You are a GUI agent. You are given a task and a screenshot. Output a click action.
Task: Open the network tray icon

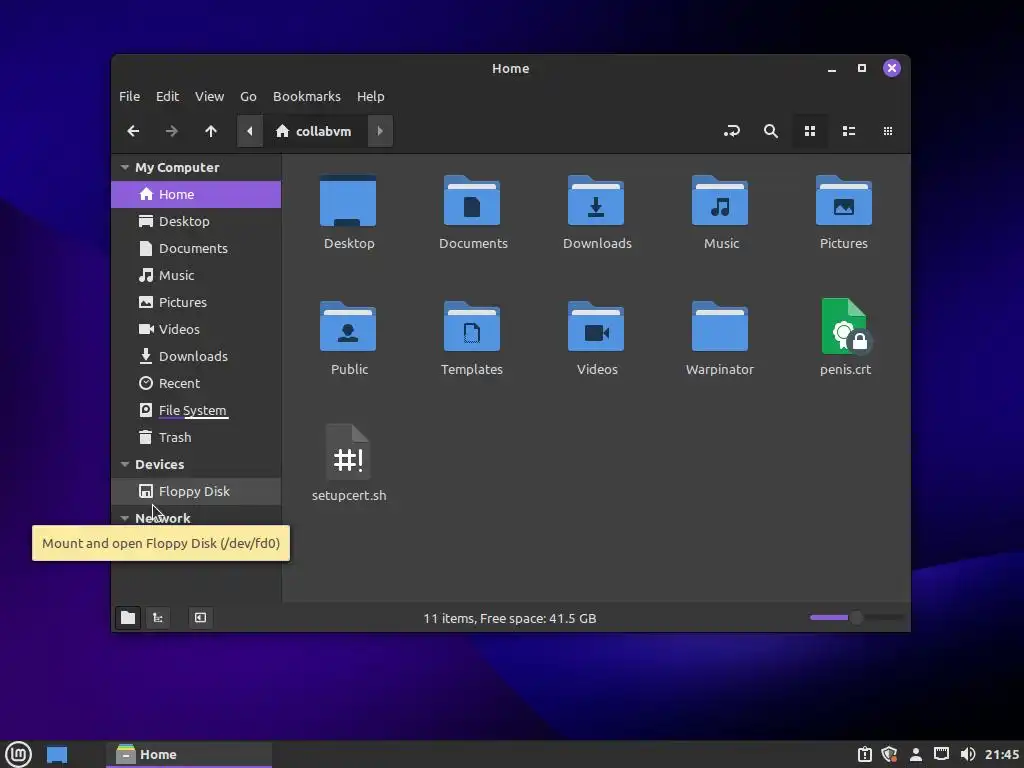pyautogui.click(x=941, y=755)
